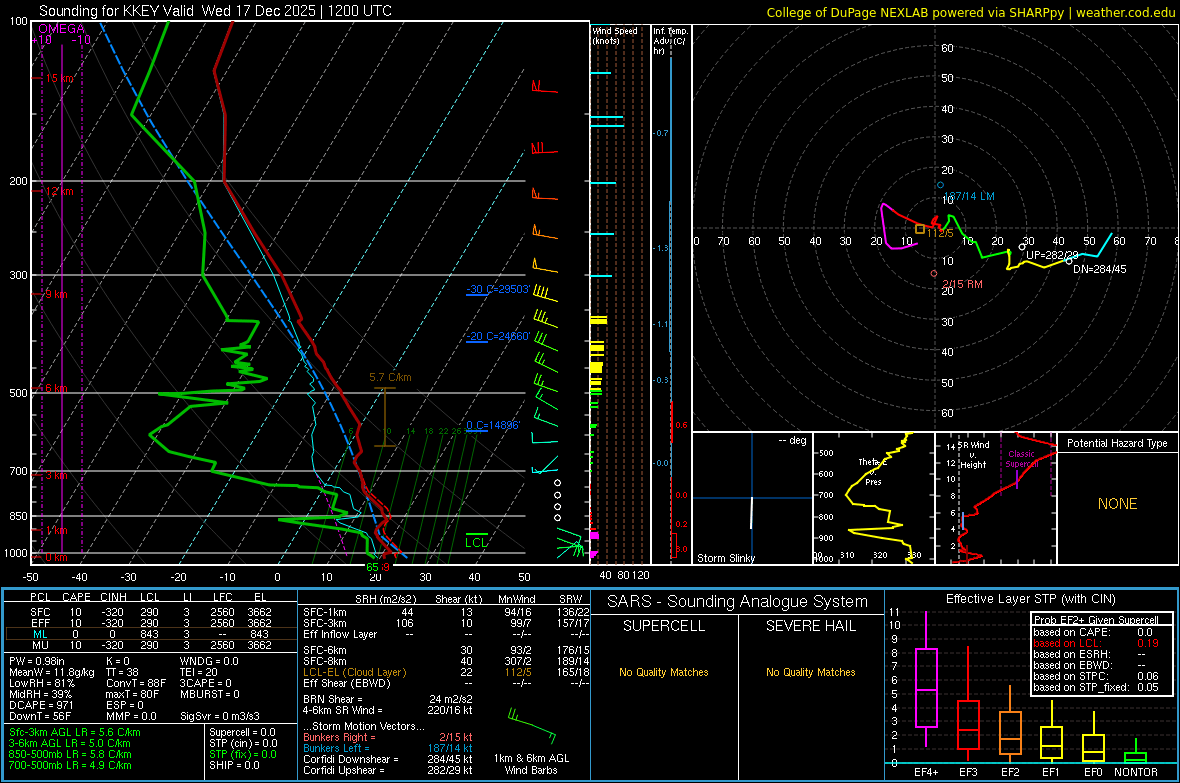Click the 12 km height marker

tap(60, 191)
